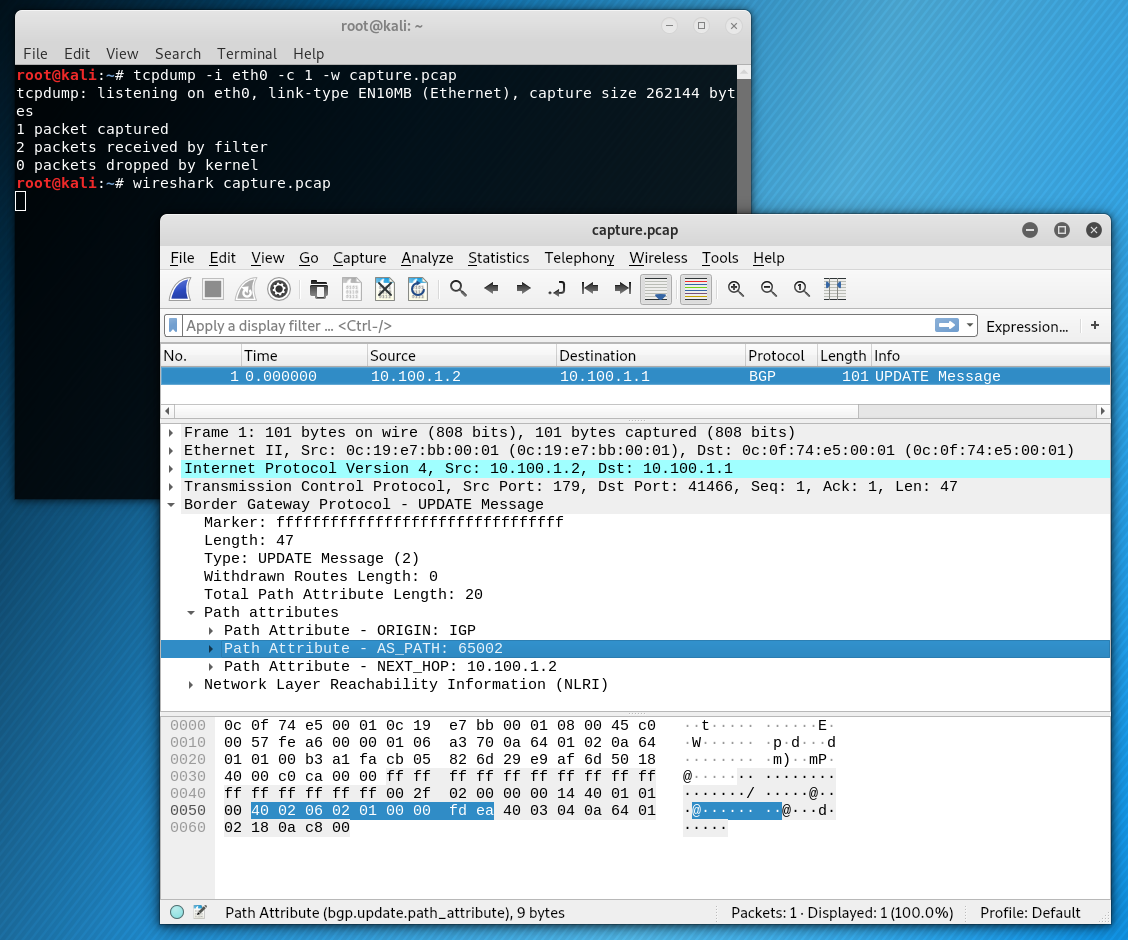Open the Statistics menu
Screen dimensions: 1128x940
click(498, 258)
